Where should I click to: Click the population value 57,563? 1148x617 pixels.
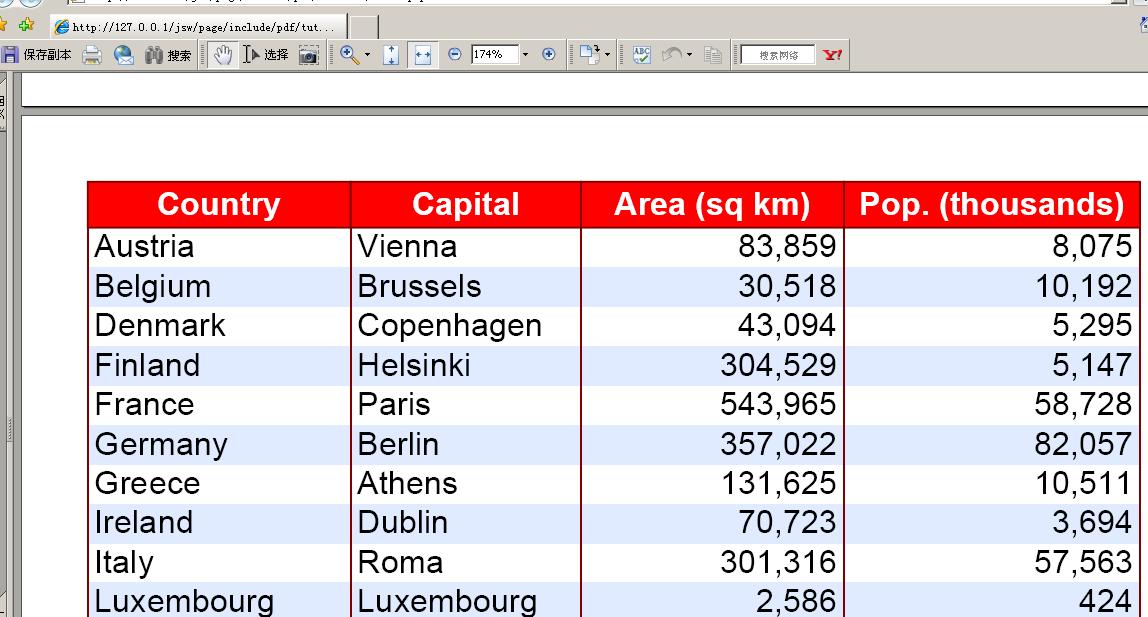point(1084,563)
